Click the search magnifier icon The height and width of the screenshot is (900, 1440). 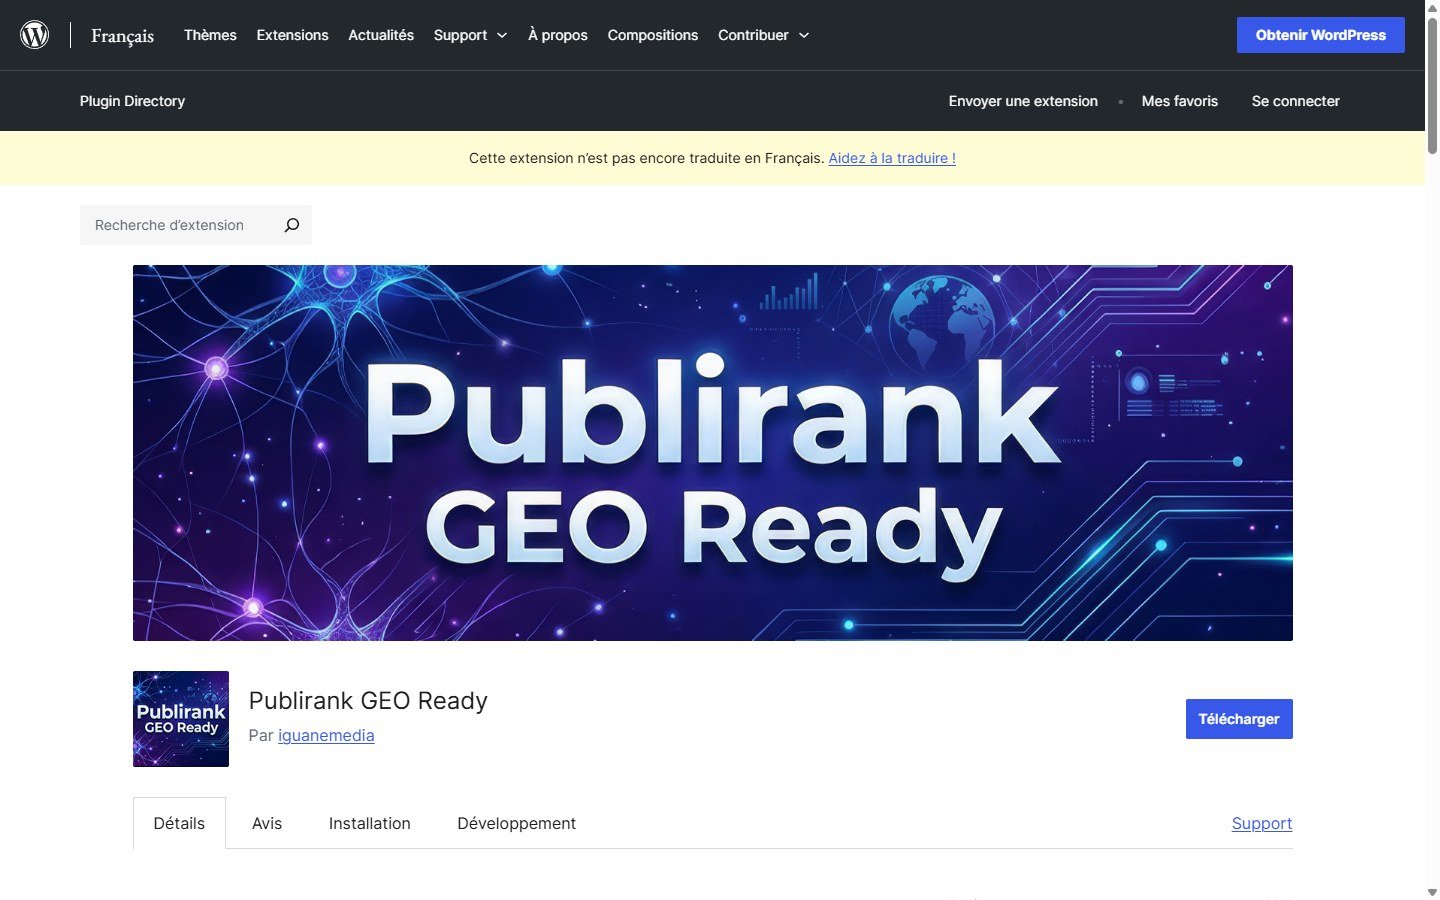pos(291,225)
